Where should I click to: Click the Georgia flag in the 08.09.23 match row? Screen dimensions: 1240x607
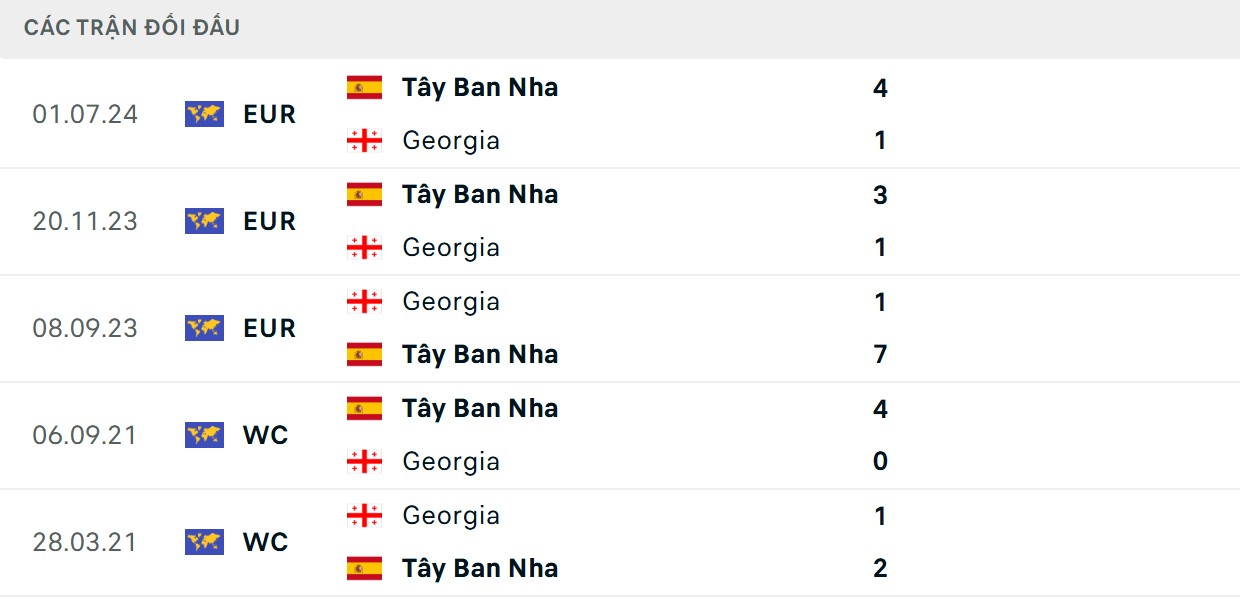364,301
